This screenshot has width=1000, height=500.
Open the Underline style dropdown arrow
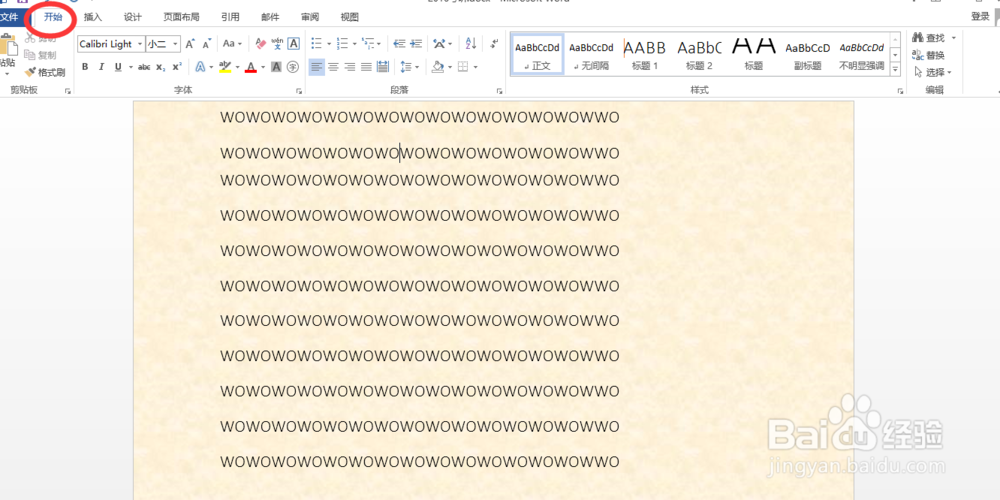point(131,67)
